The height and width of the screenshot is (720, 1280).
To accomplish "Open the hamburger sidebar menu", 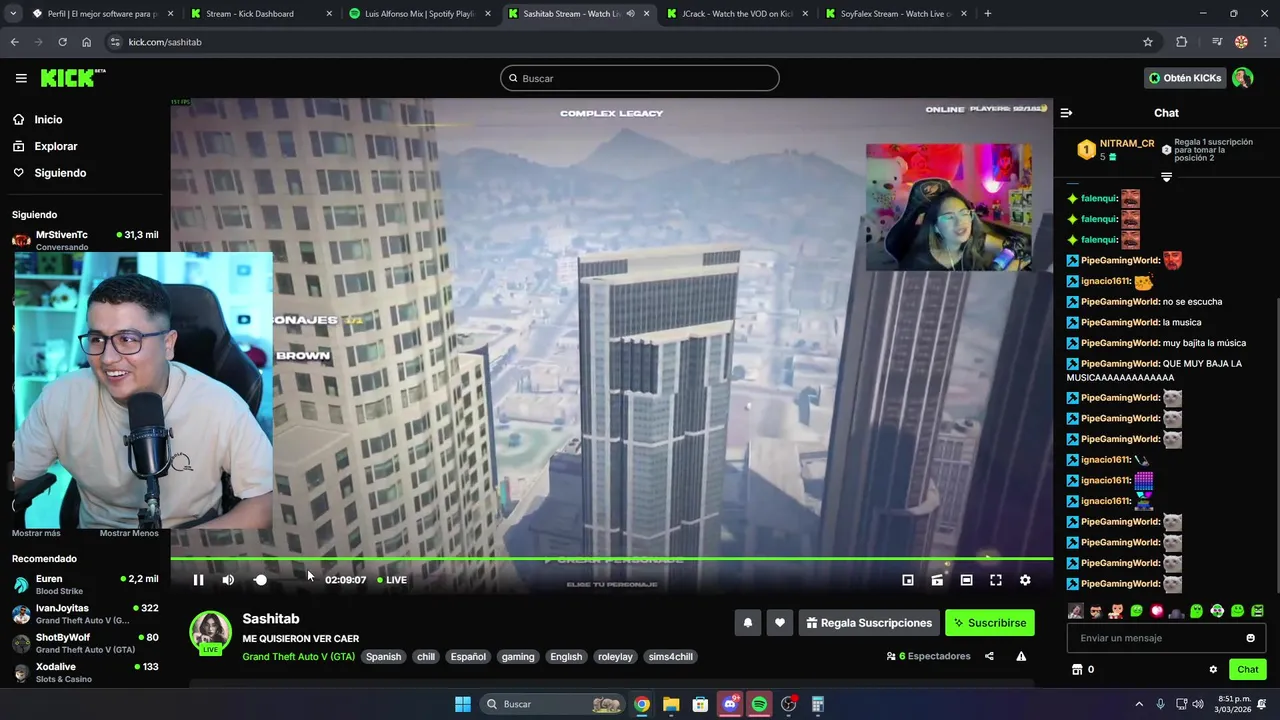I will click(21, 78).
